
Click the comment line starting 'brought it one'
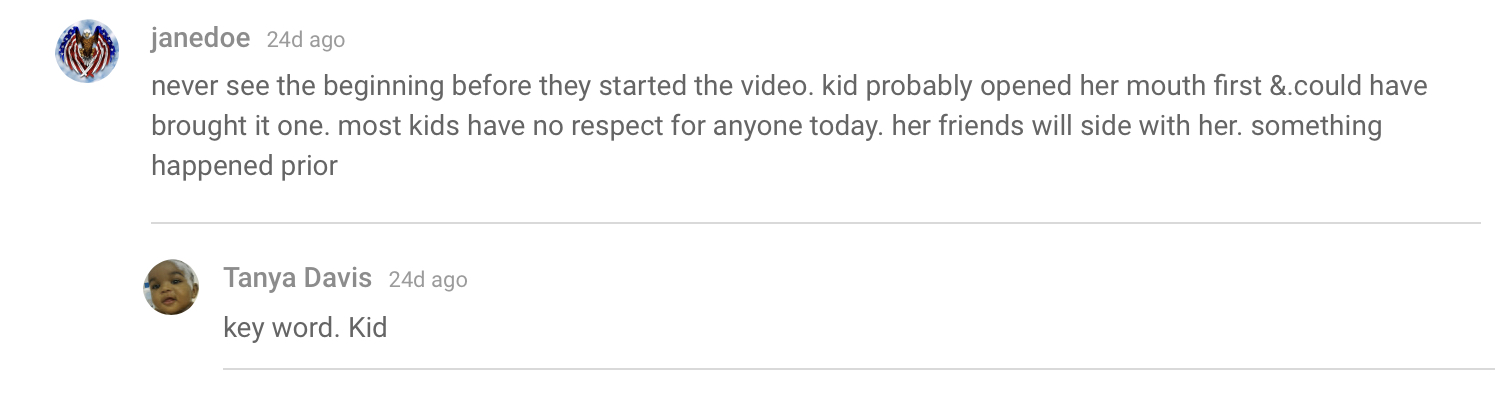tap(766, 126)
